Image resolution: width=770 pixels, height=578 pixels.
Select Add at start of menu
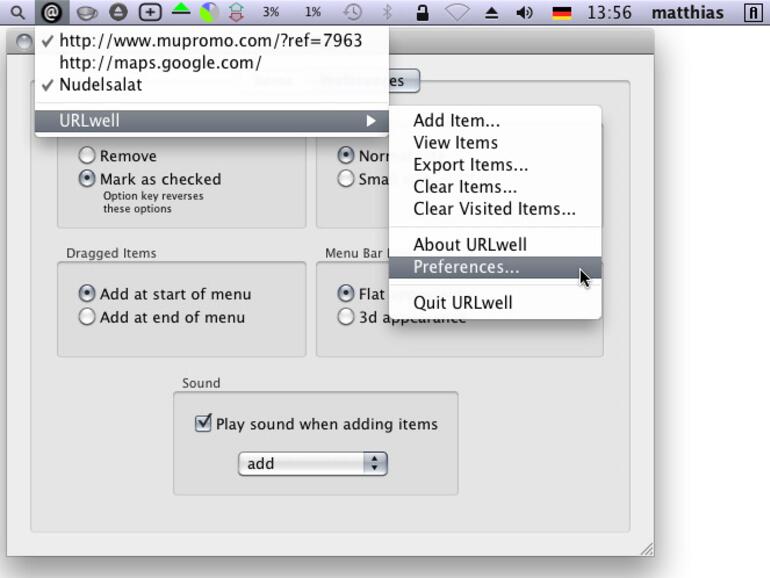(87, 294)
